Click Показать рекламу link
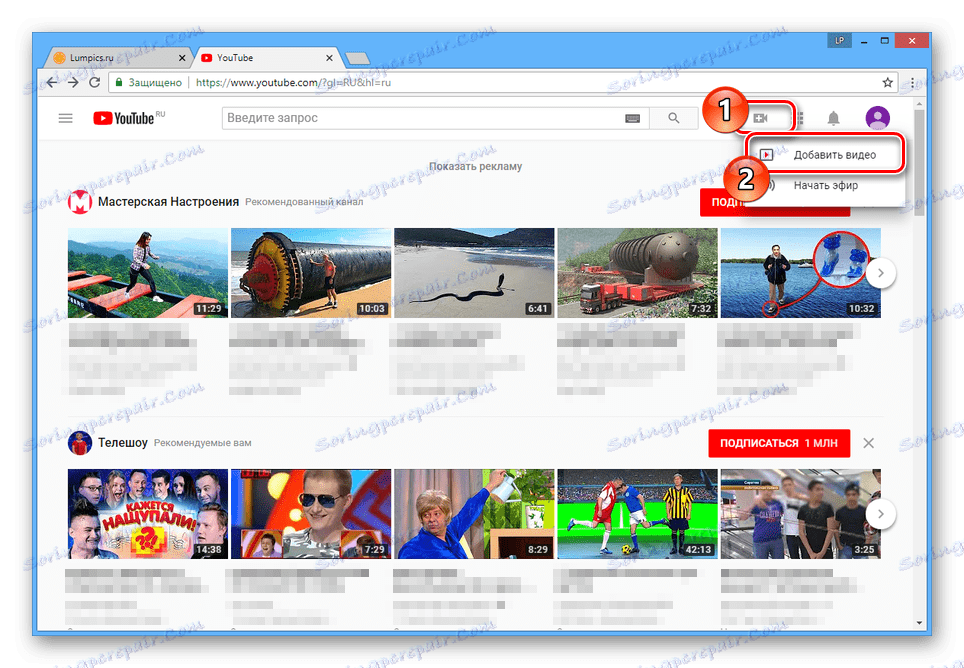 (x=475, y=167)
